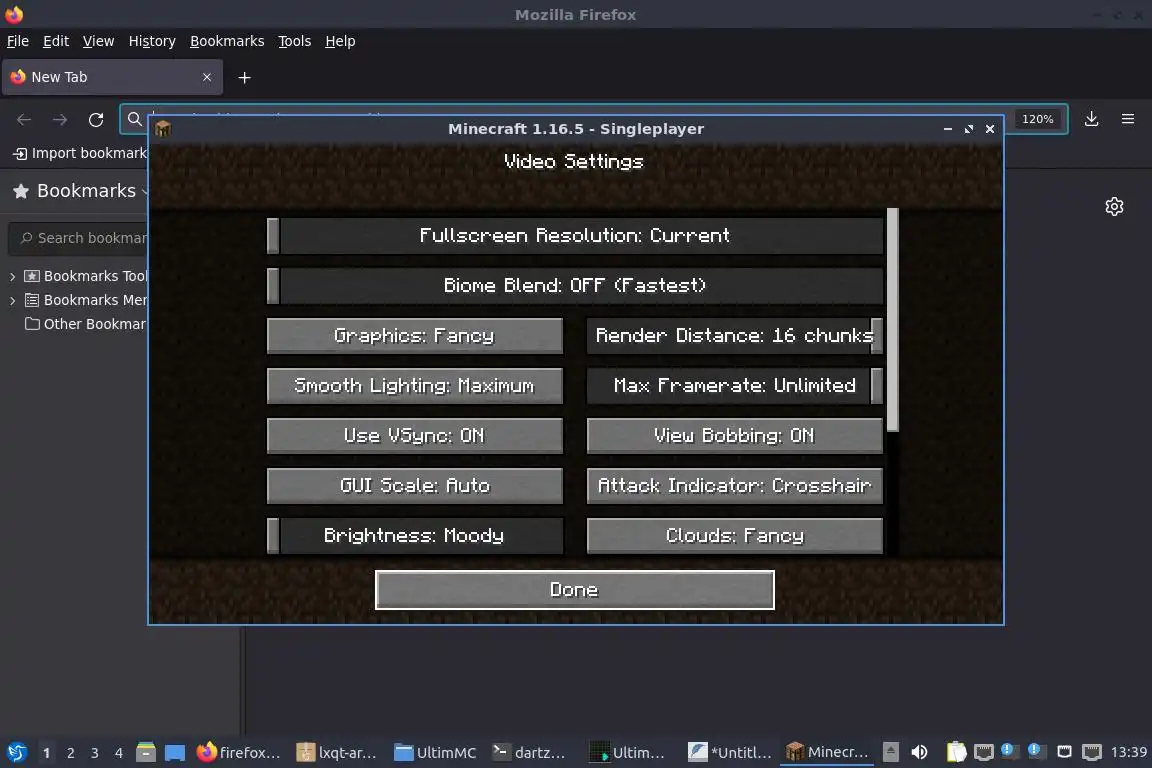
Task: Turn off Use VSync
Action: pyautogui.click(x=414, y=436)
